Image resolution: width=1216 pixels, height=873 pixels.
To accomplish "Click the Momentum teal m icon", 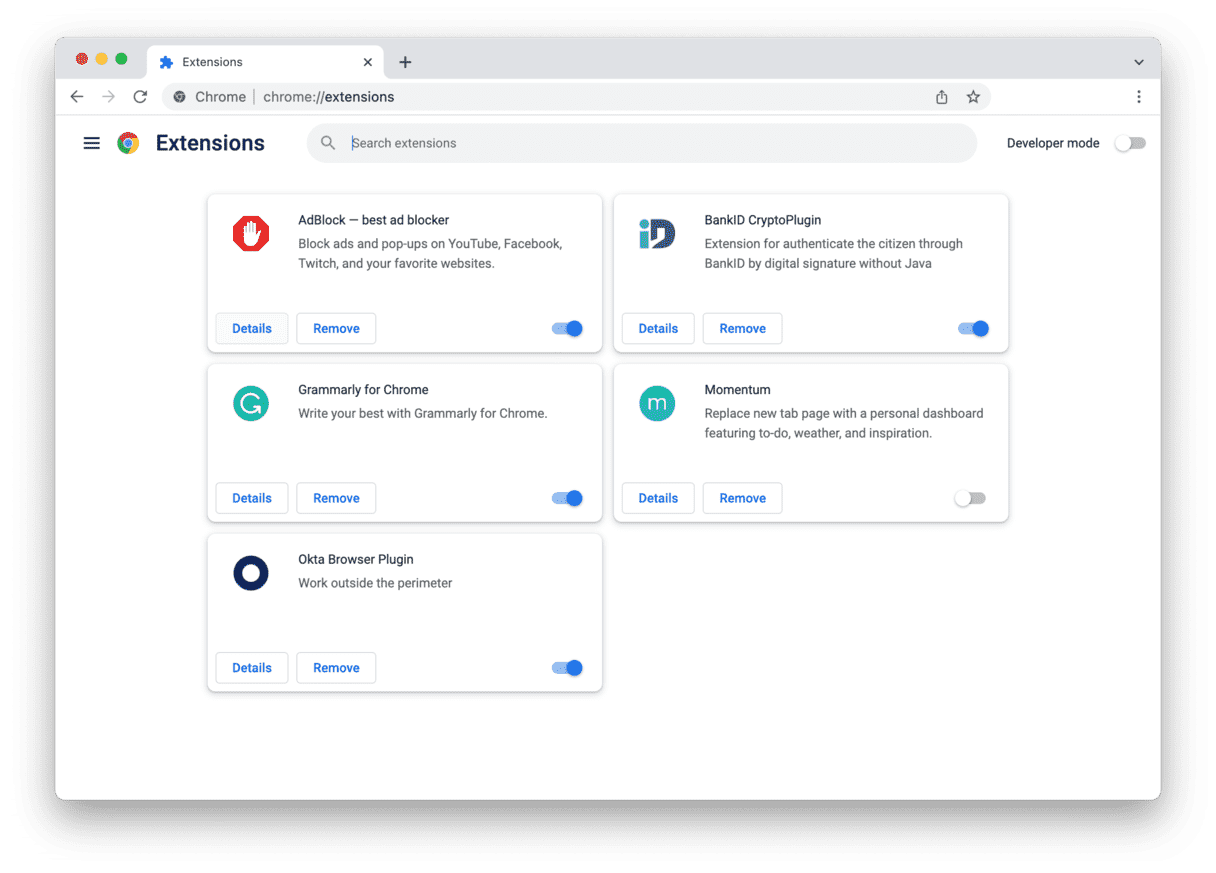I will click(657, 403).
